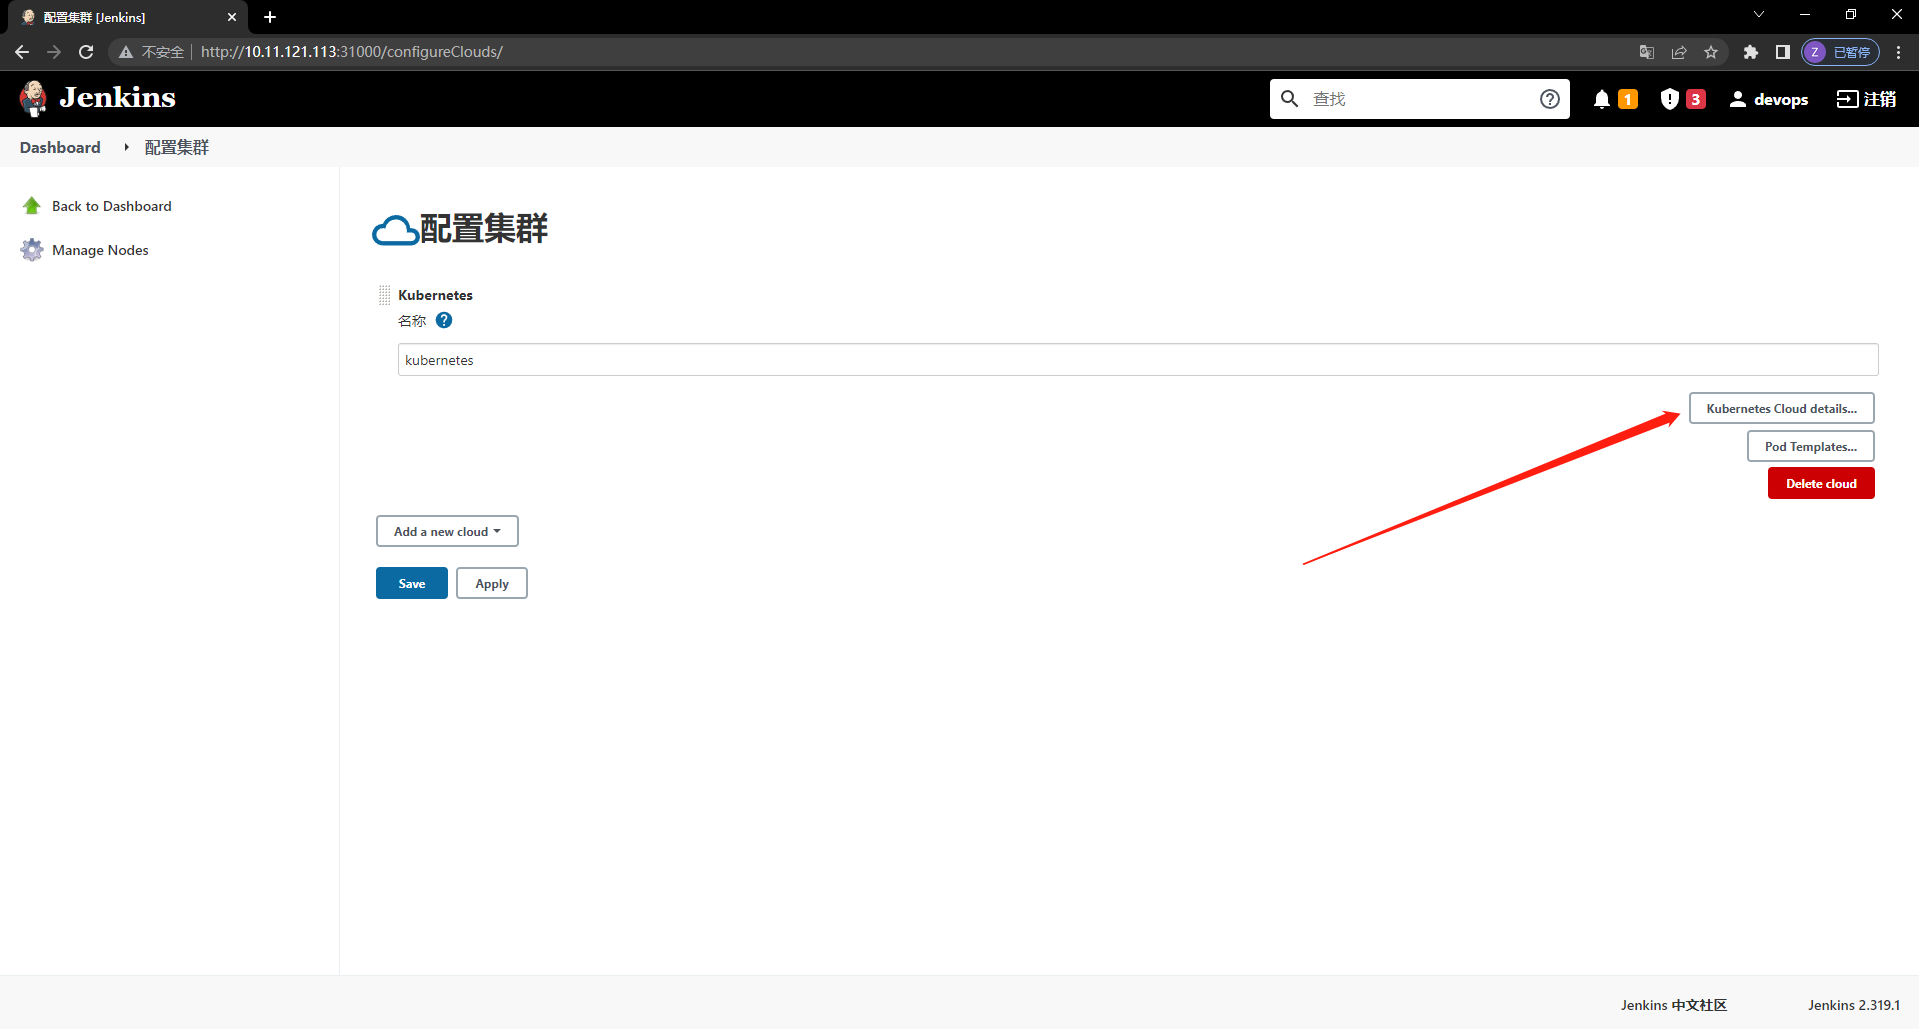Open the Chrome three-dot menu

1898,52
